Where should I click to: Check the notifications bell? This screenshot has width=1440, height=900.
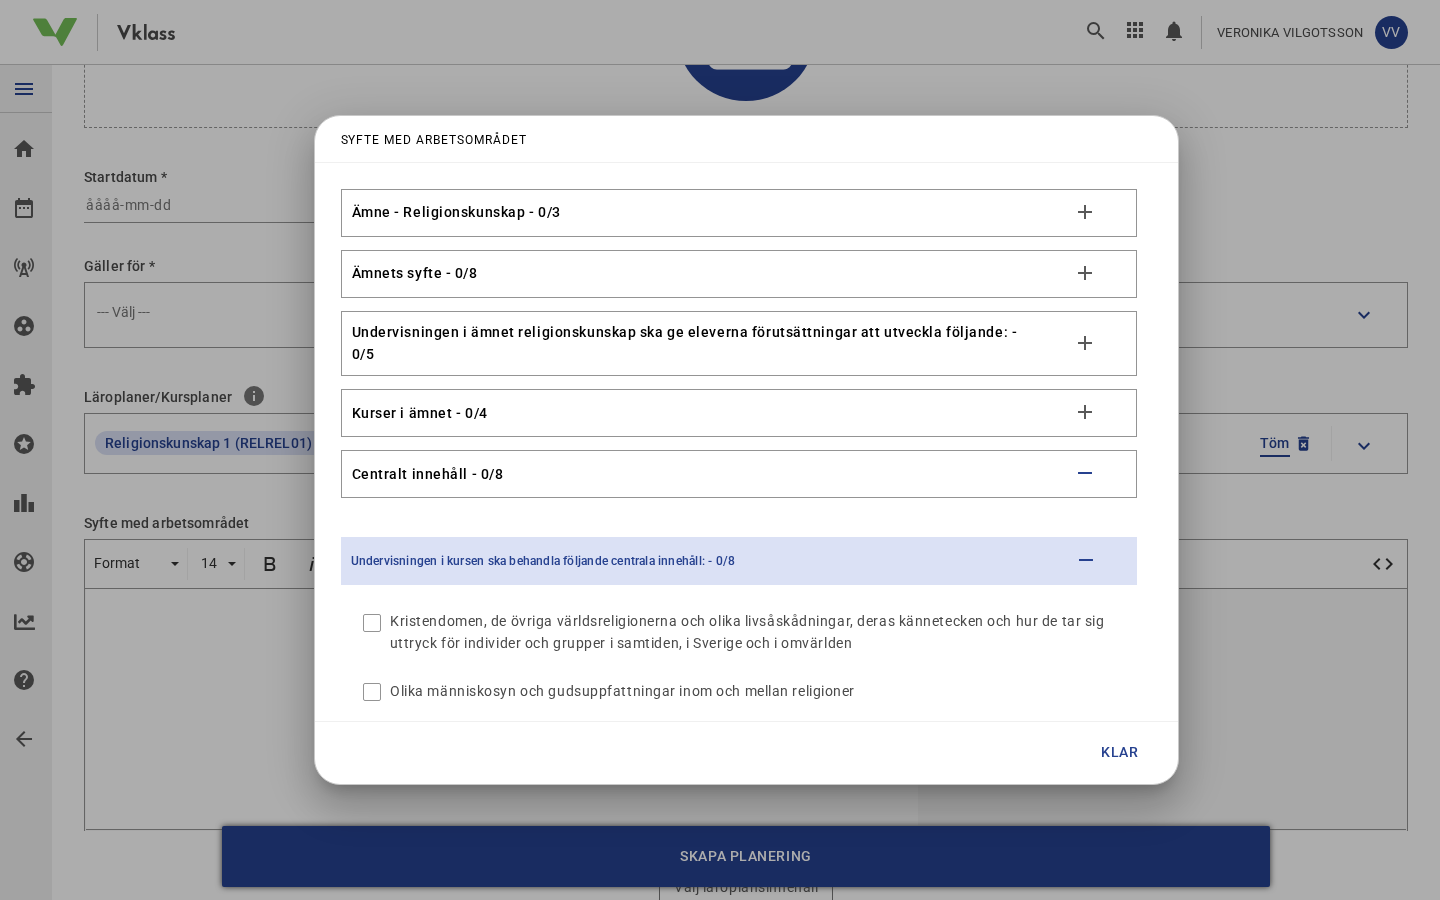click(x=1174, y=32)
